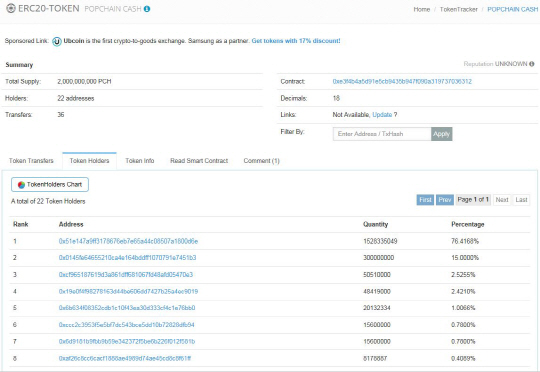Open rank 8 holder address 0xaf26c8cc...

pyautogui.click(x=125, y=358)
